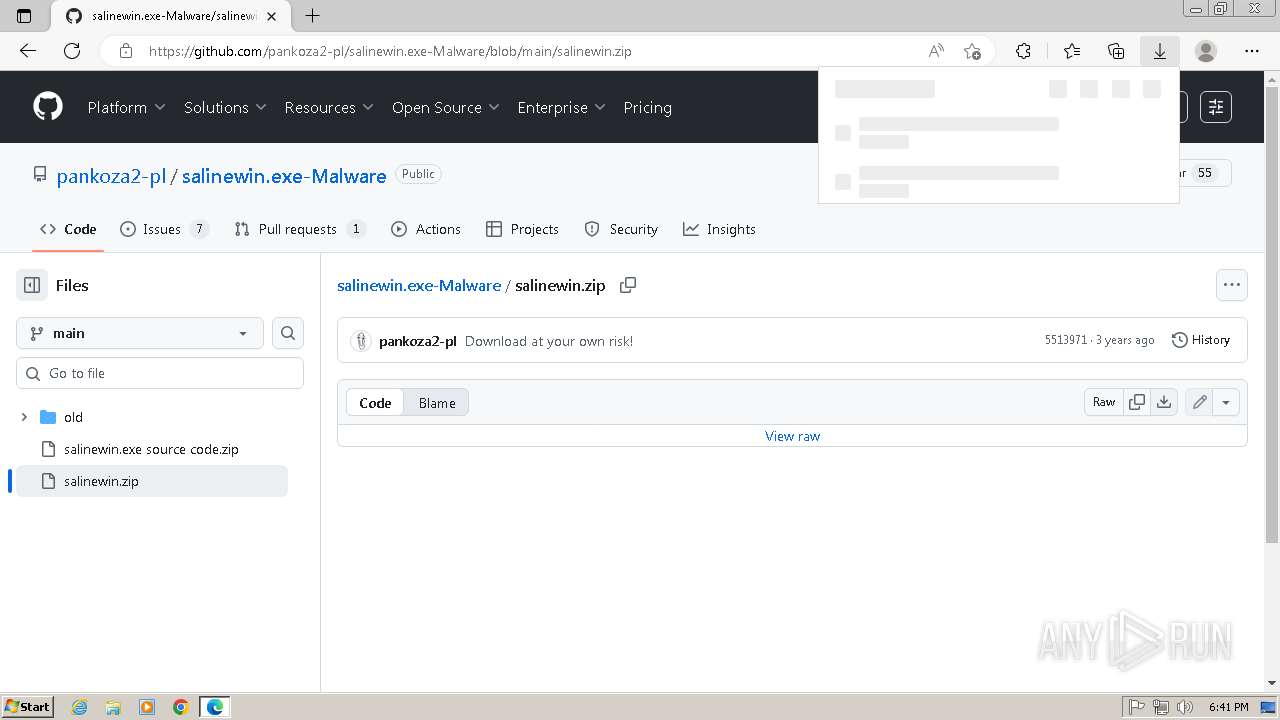This screenshot has width=1280, height=720.
Task: Switch to the Code repository tab
Action: (x=68, y=229)
